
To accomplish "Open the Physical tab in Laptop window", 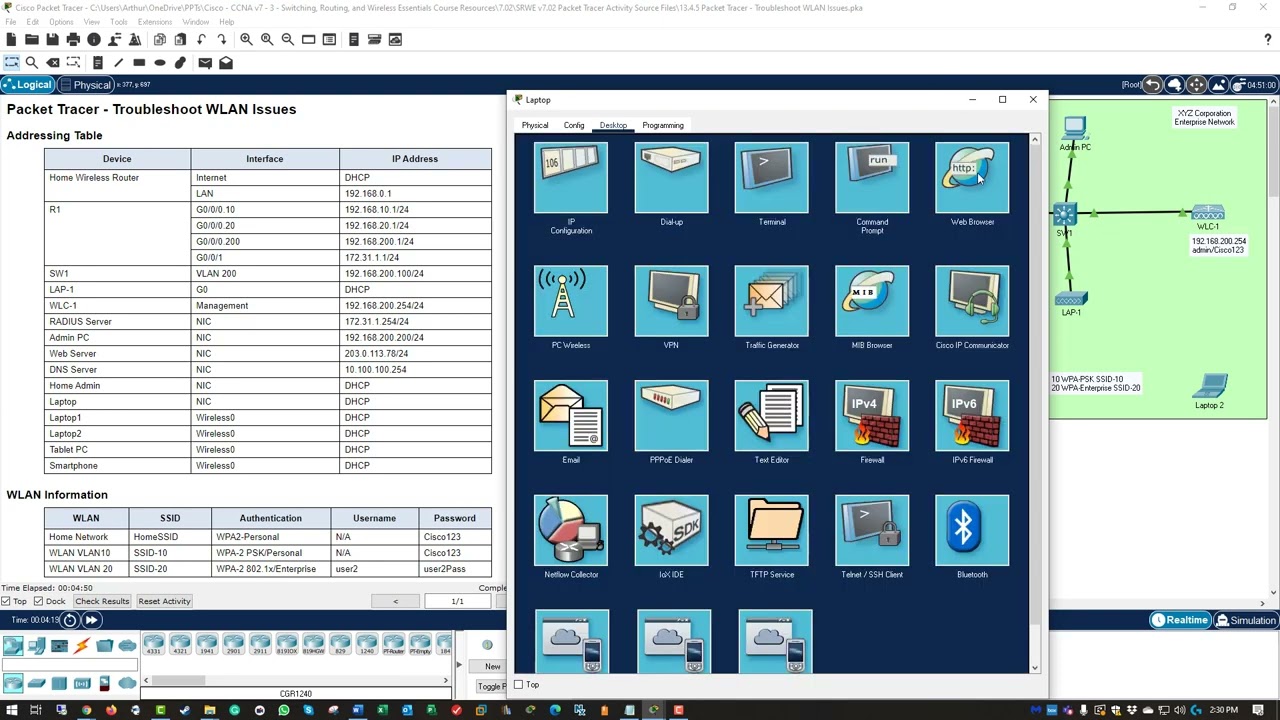I will click(535, 125).
